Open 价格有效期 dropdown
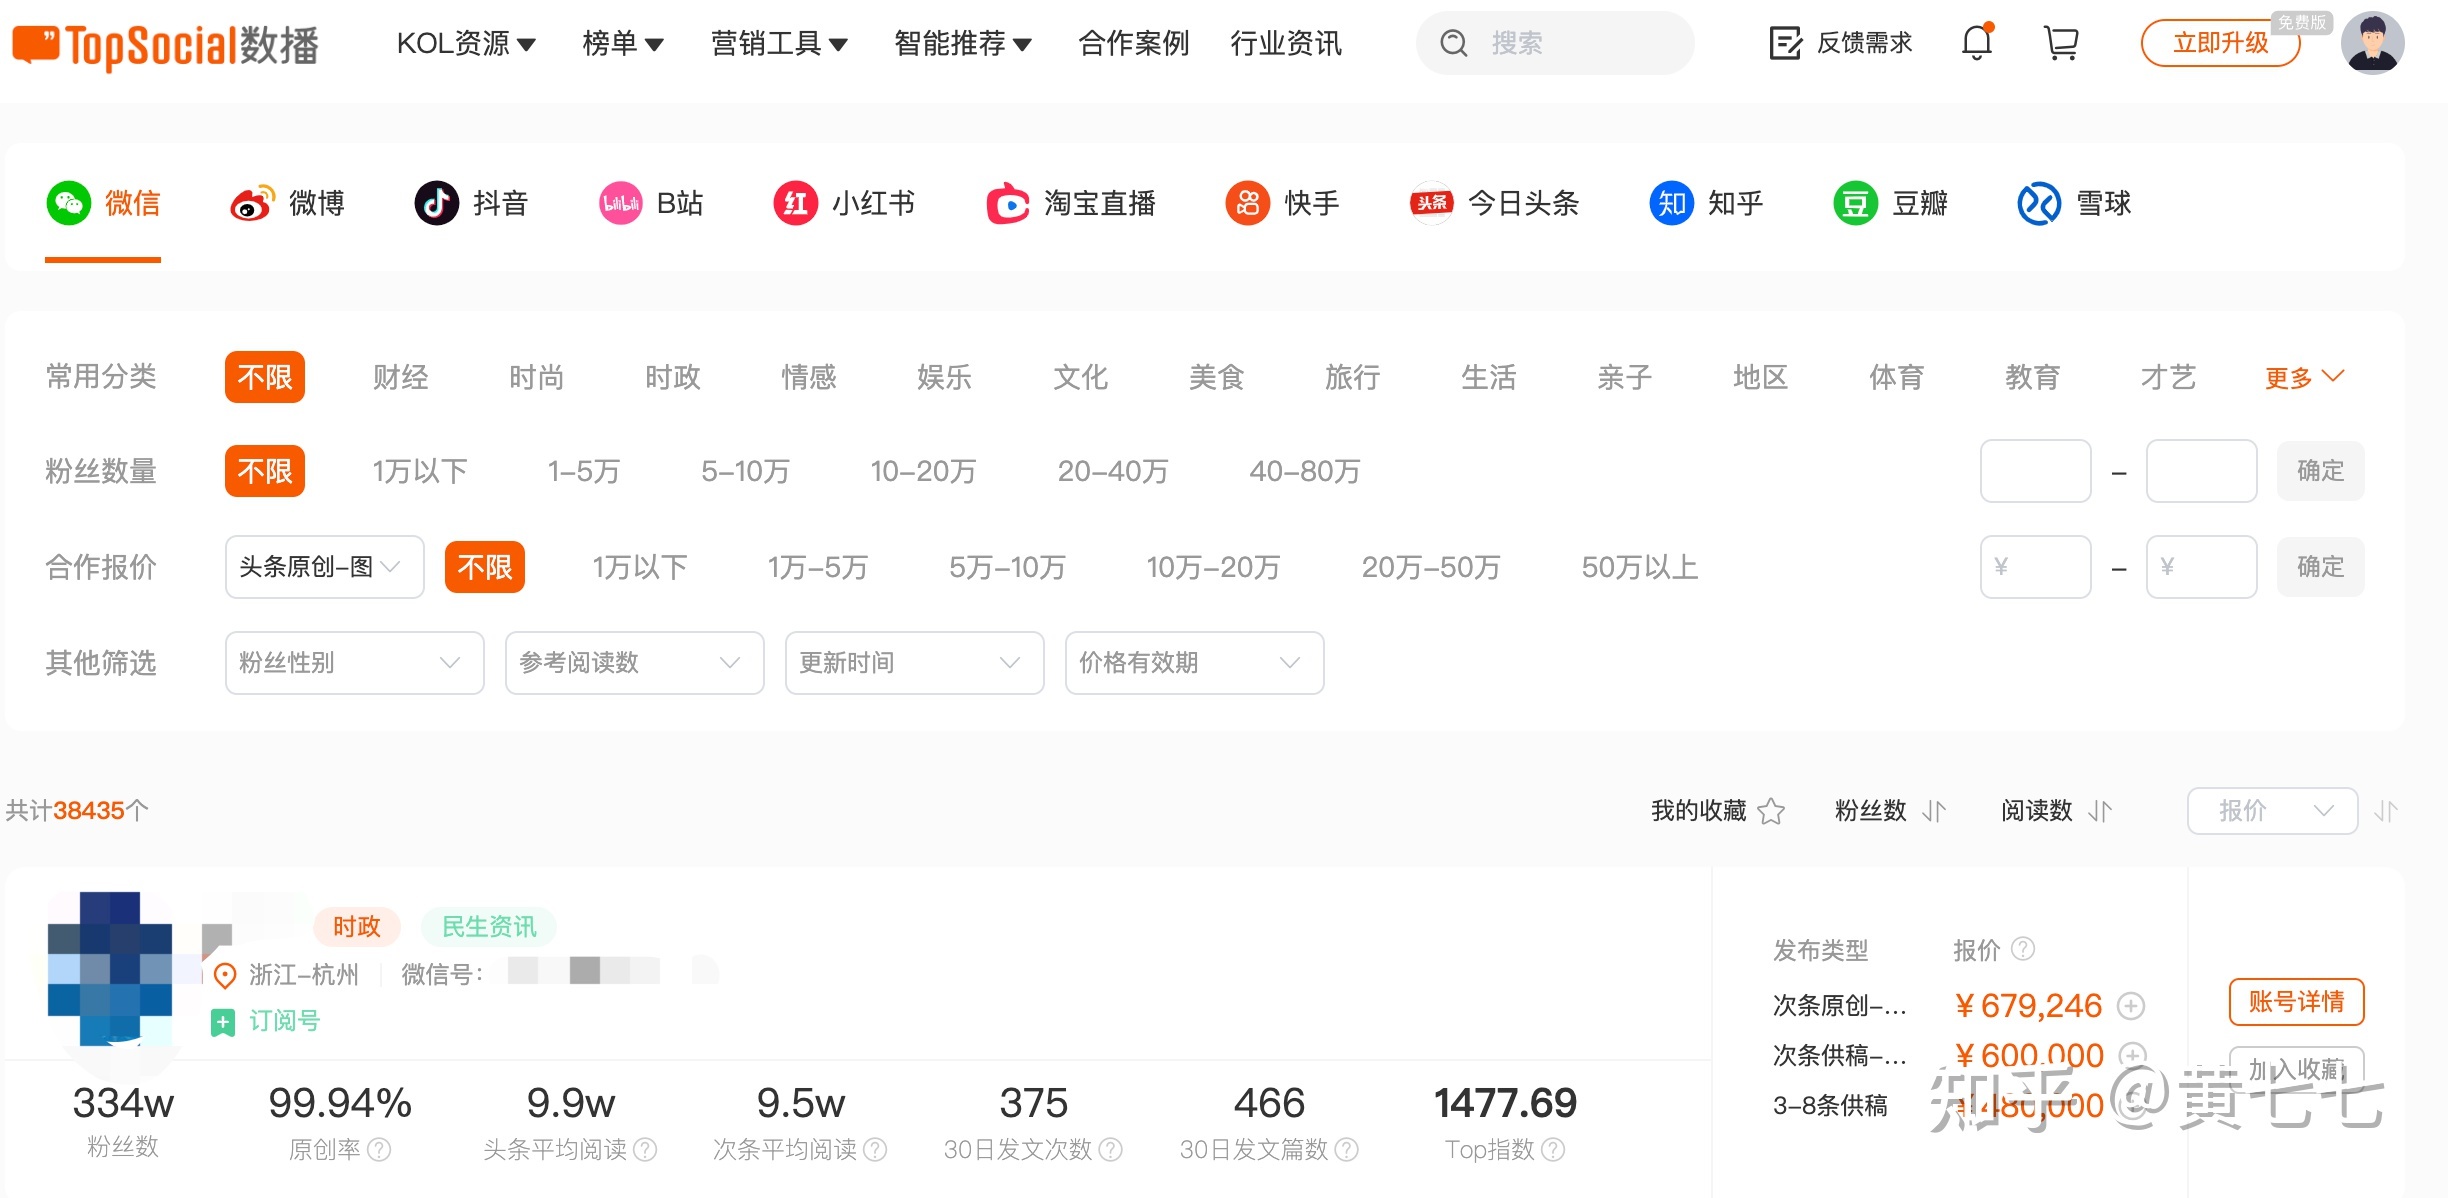2448x1198 pixels. 1194,662
